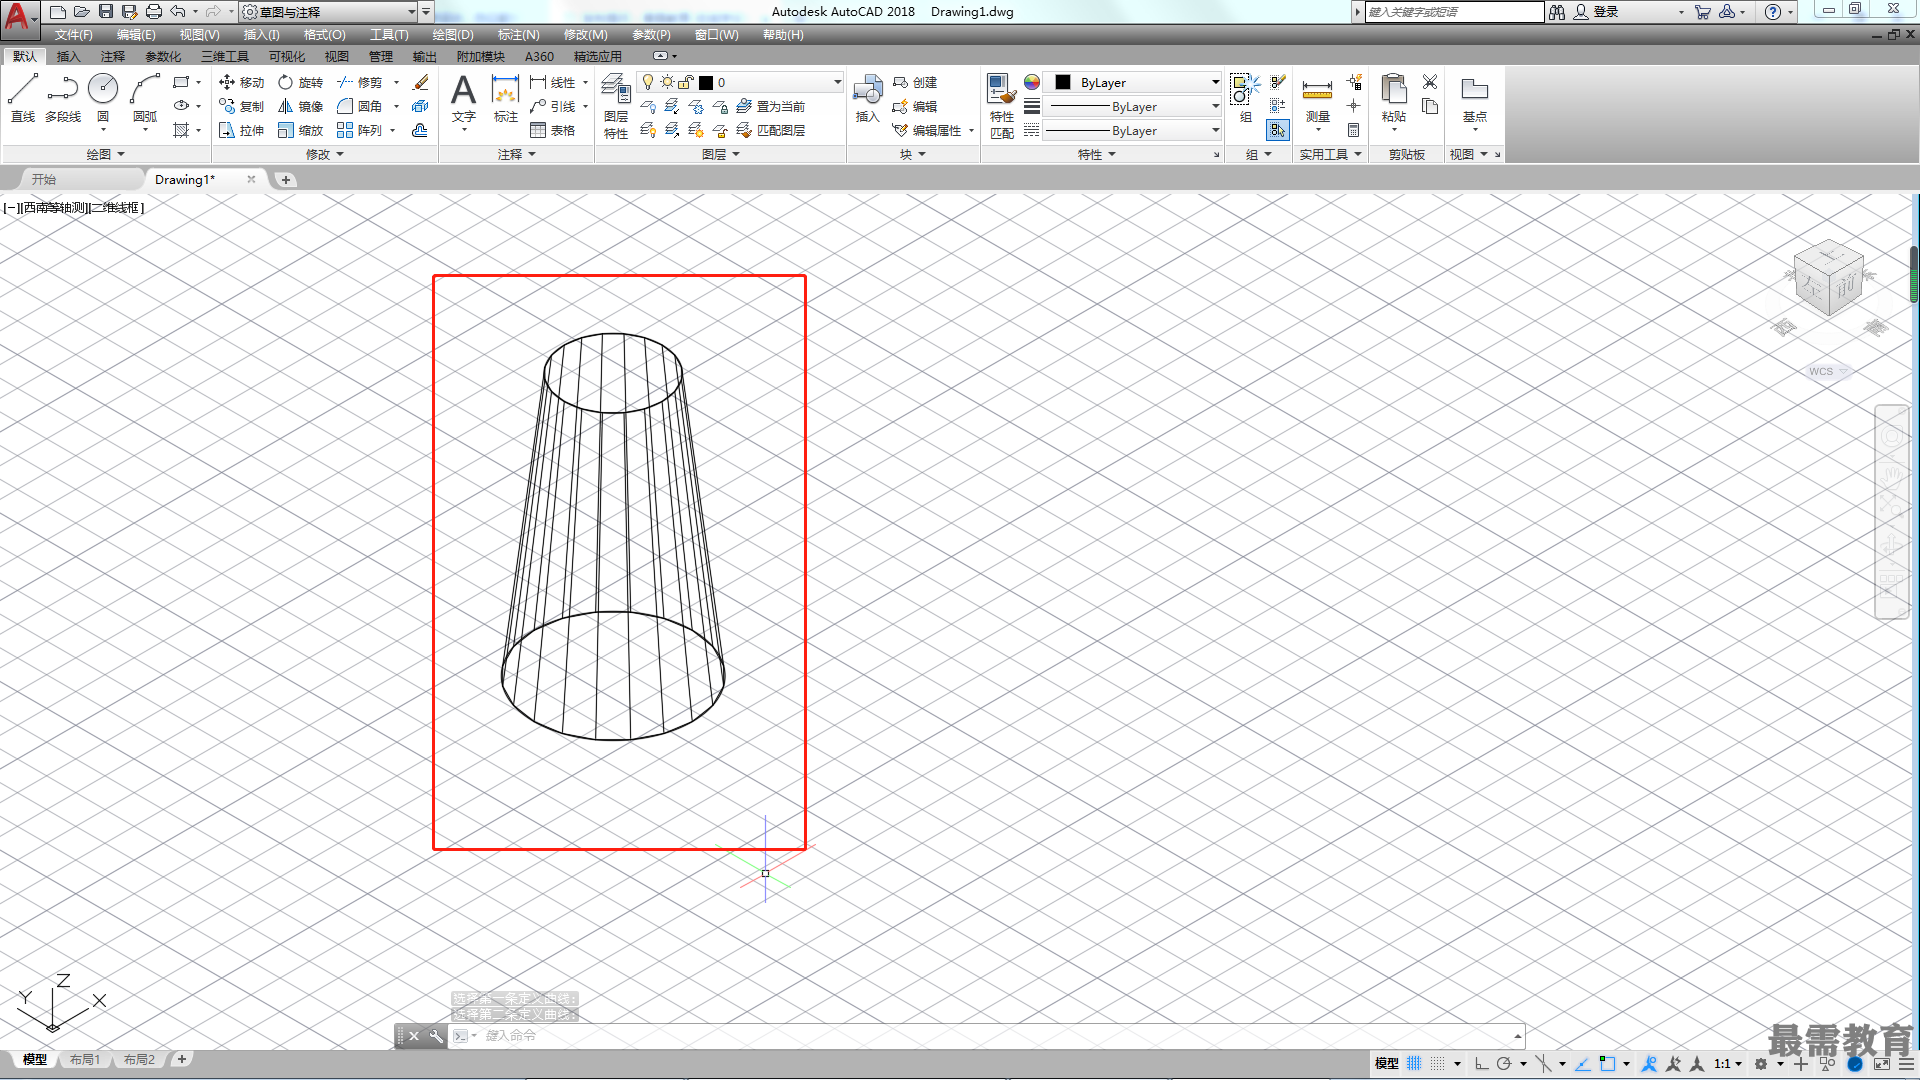Toggle object snap tracking in status bar

pos(1582,1063)
